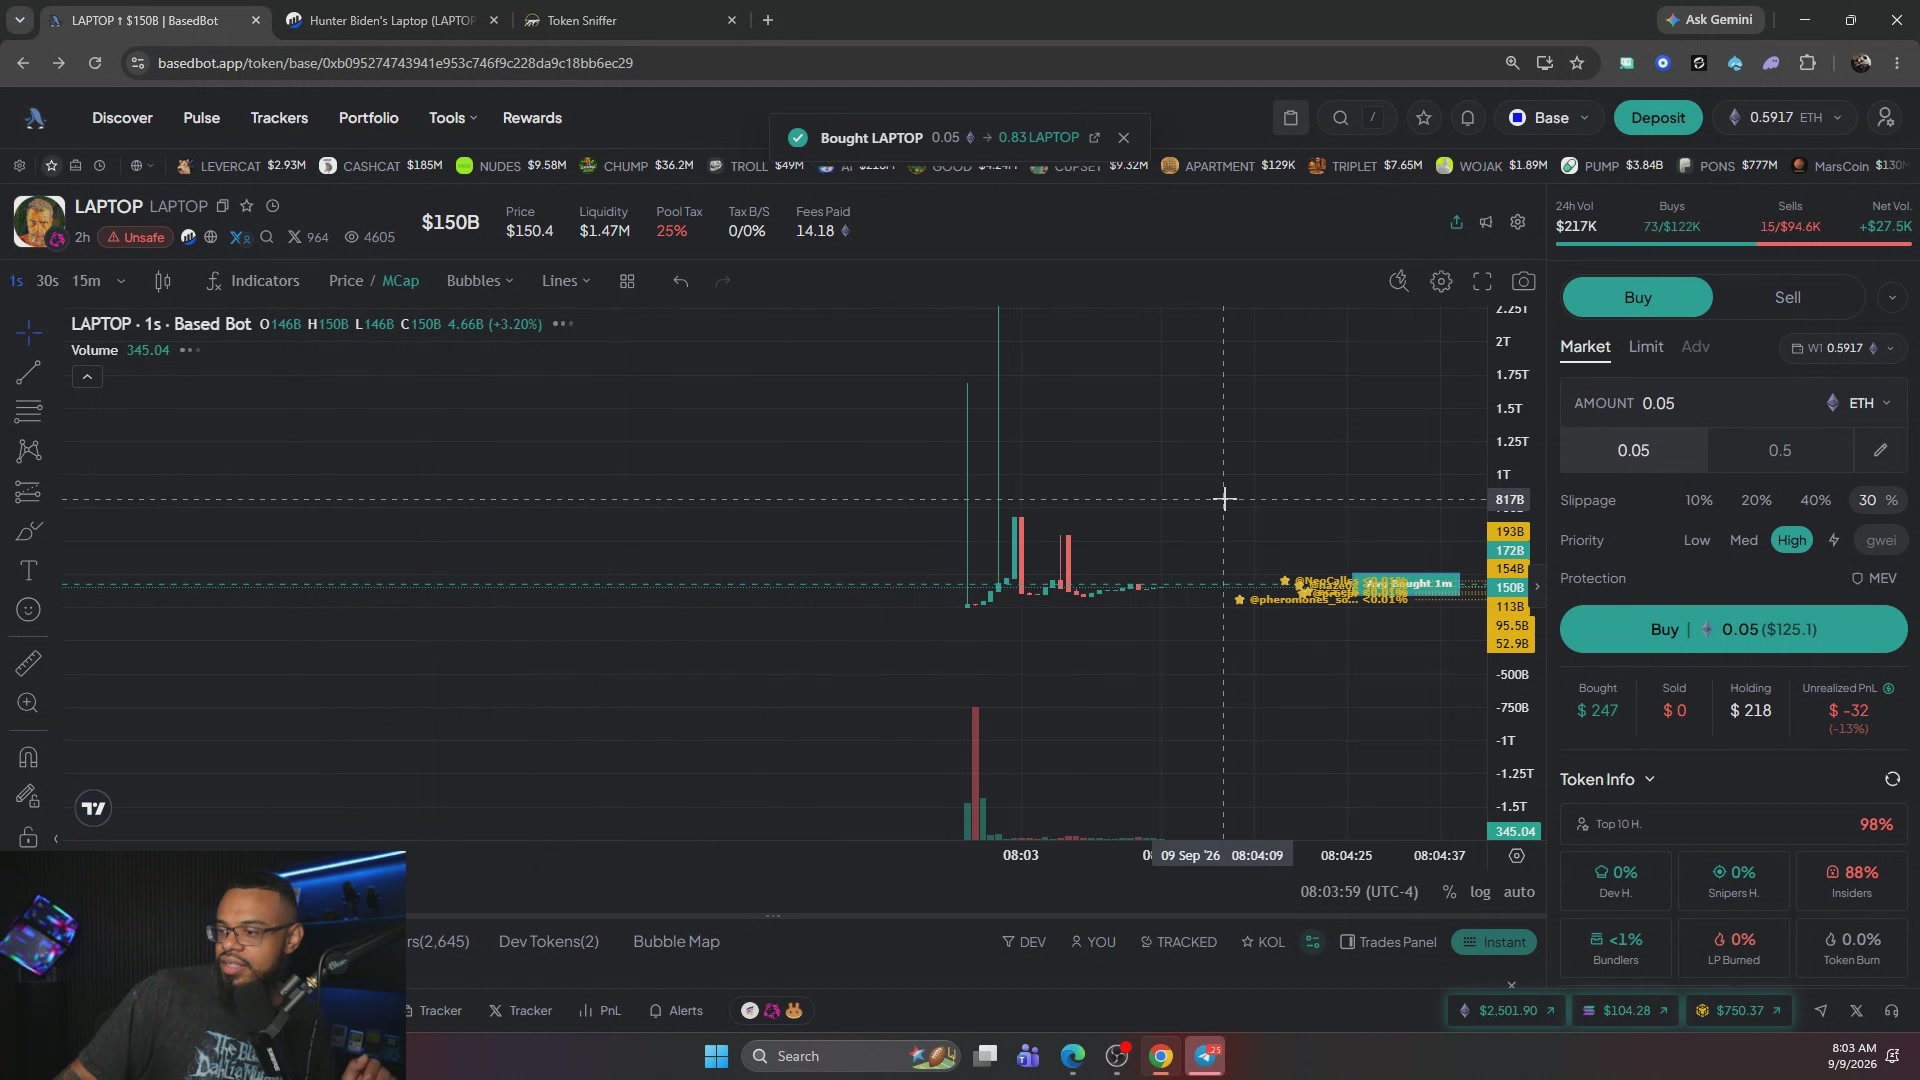Open the candlestick chart type selector
The height and width of the screenshot is (1080, 1920).
pos(163,281)
